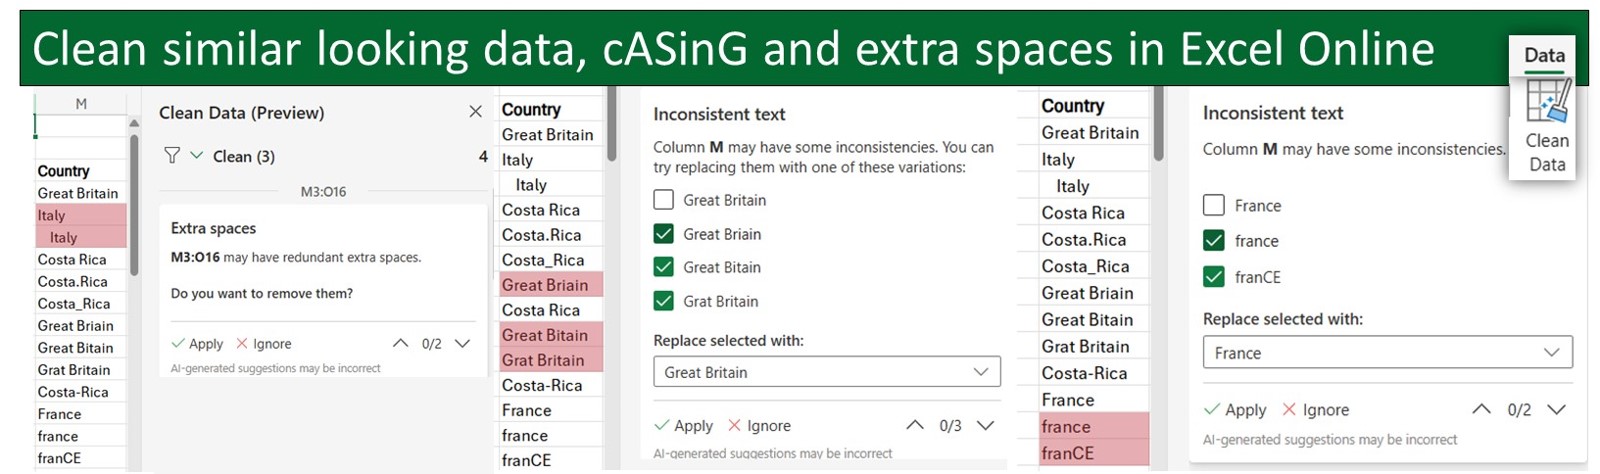The height and width of the screenshot is (474, 1600).
Task: Uncheck the Grat Britain variation checkbox
Action: (x=663, y=301)
